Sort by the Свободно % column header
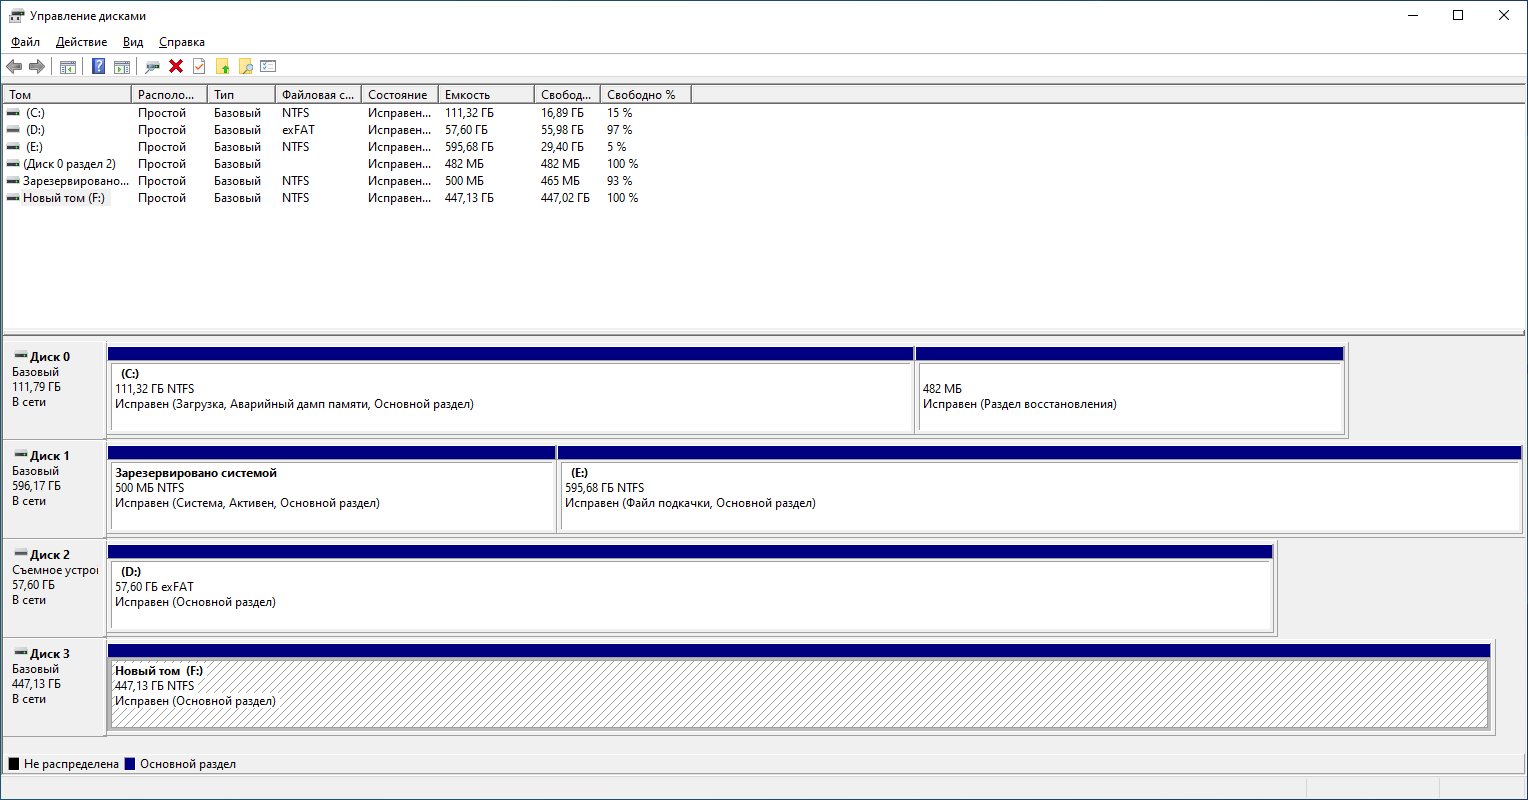 646,95
